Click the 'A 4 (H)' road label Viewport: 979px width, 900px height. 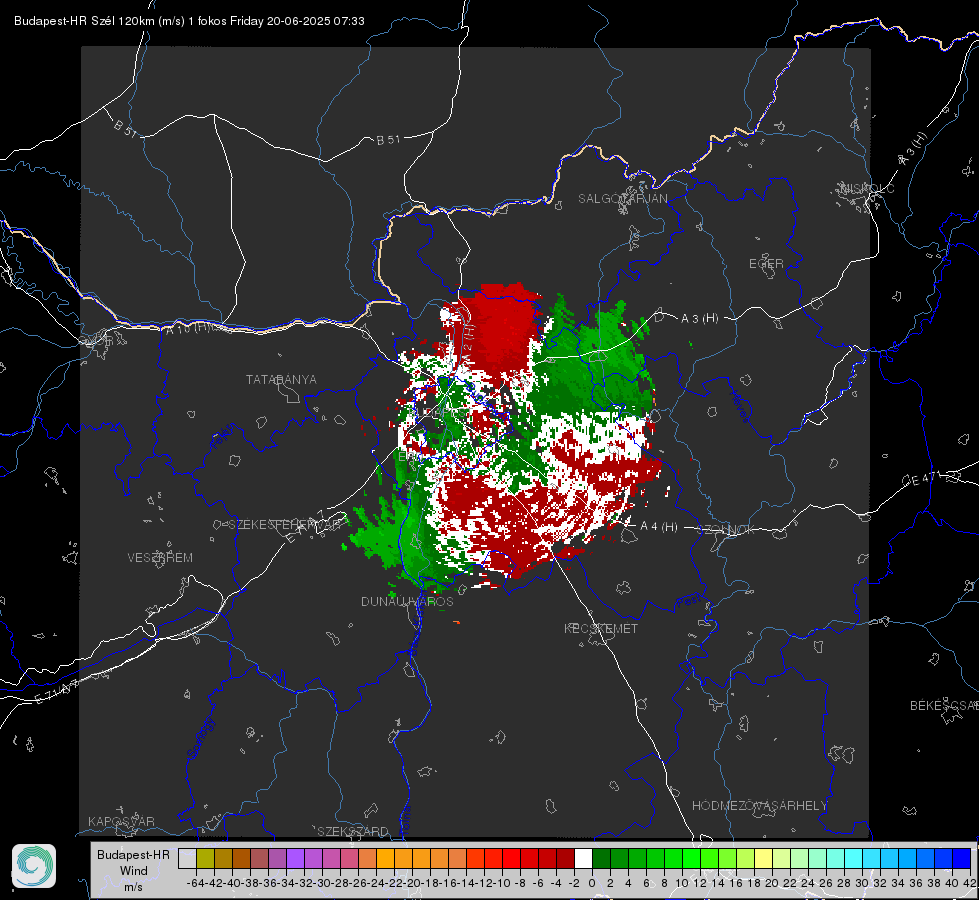tap(659, 527)
